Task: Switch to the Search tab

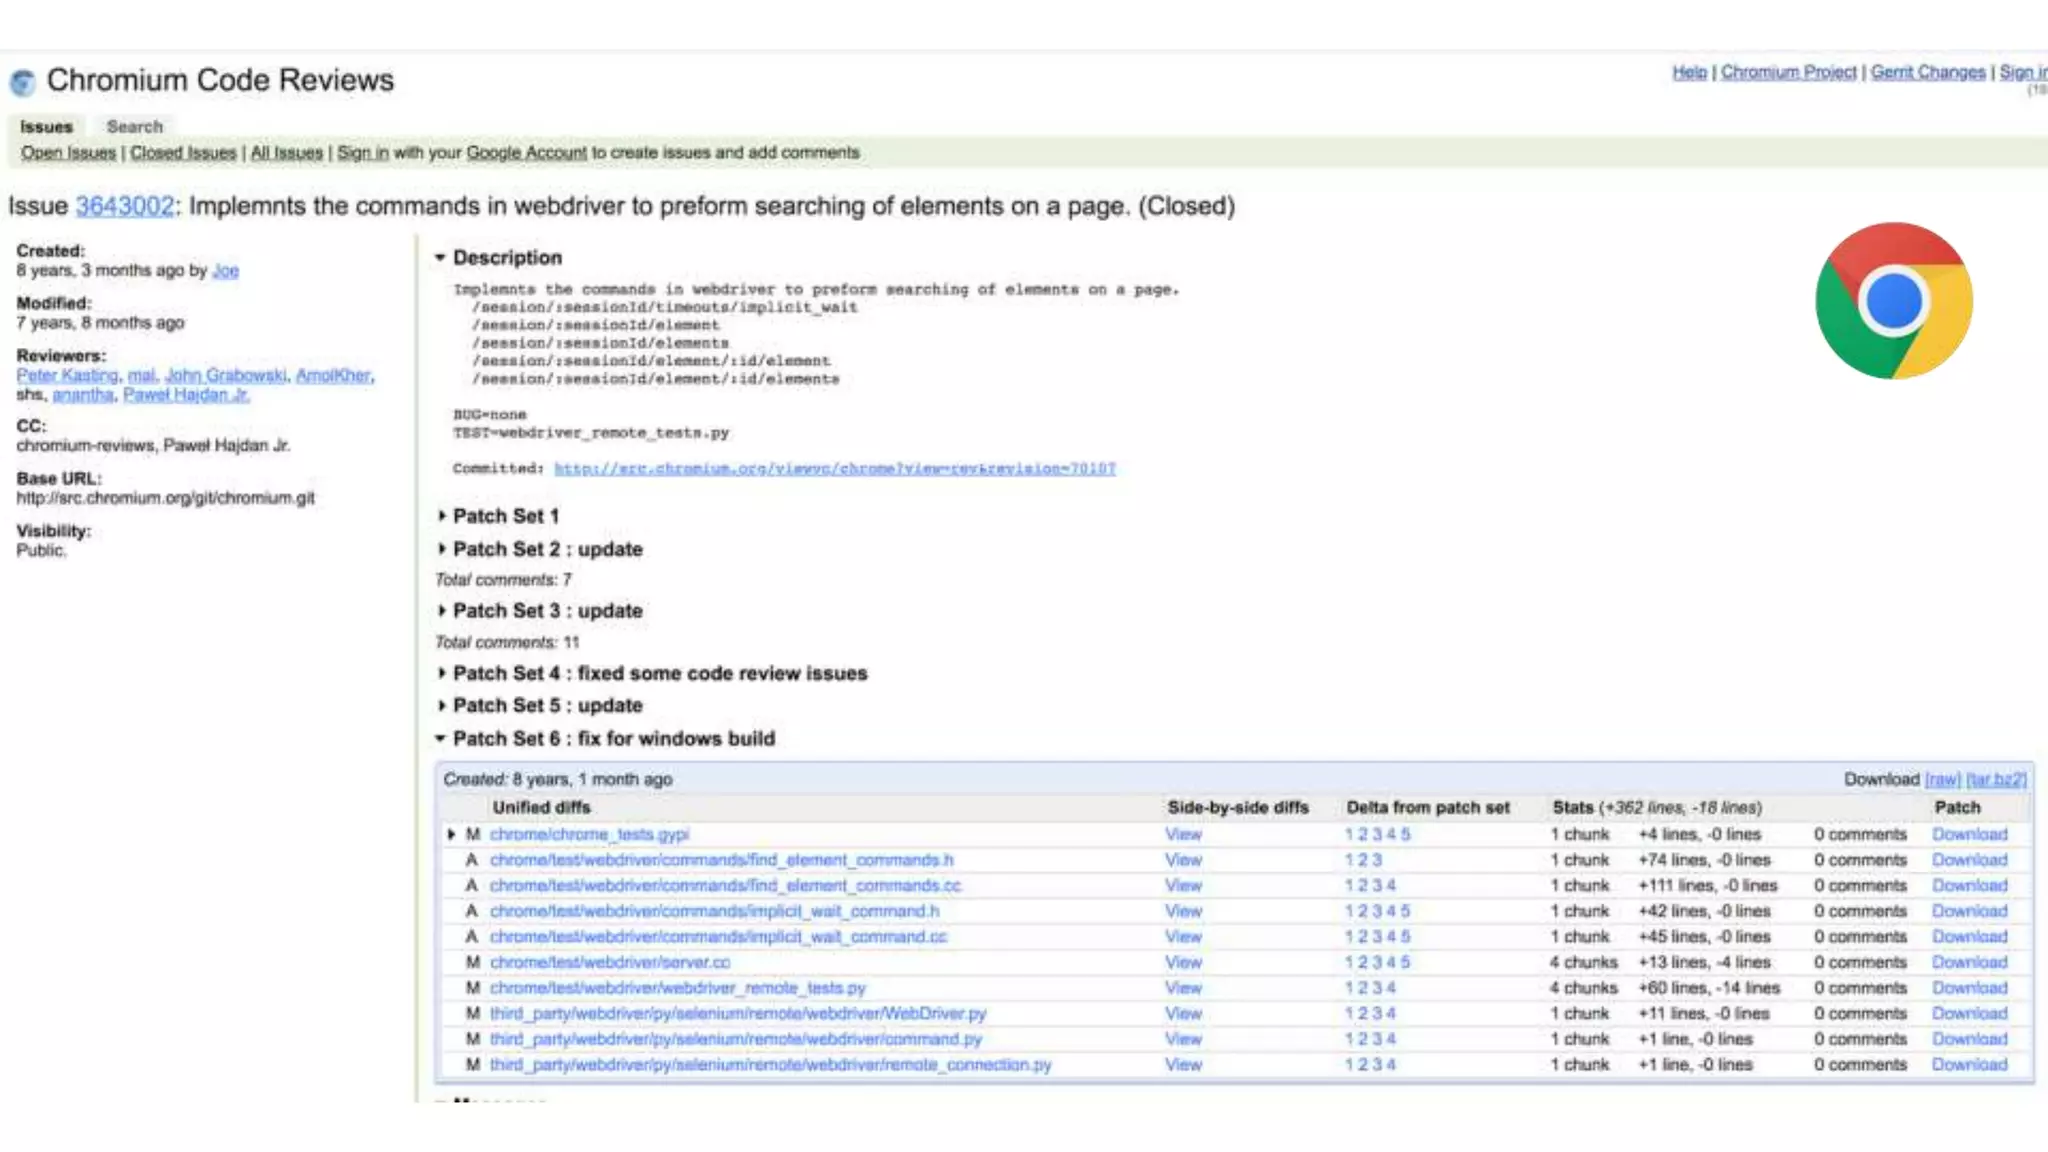Action: click(x=134, y=127)
